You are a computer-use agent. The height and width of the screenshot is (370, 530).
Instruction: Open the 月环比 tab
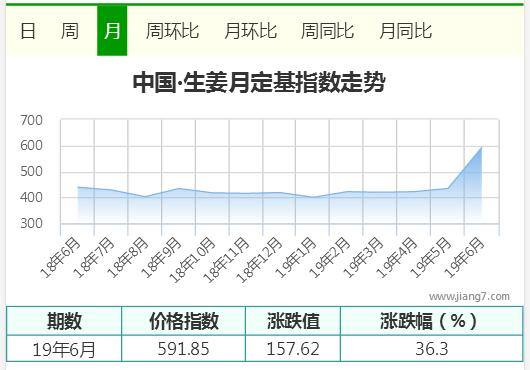pos(250,31)
